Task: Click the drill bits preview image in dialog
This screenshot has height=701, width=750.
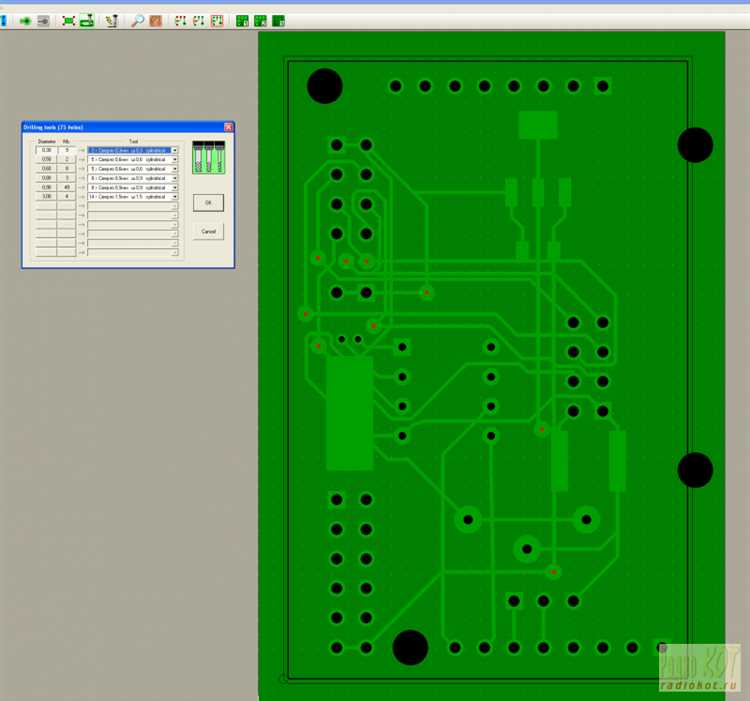Action: pos(209,157)
